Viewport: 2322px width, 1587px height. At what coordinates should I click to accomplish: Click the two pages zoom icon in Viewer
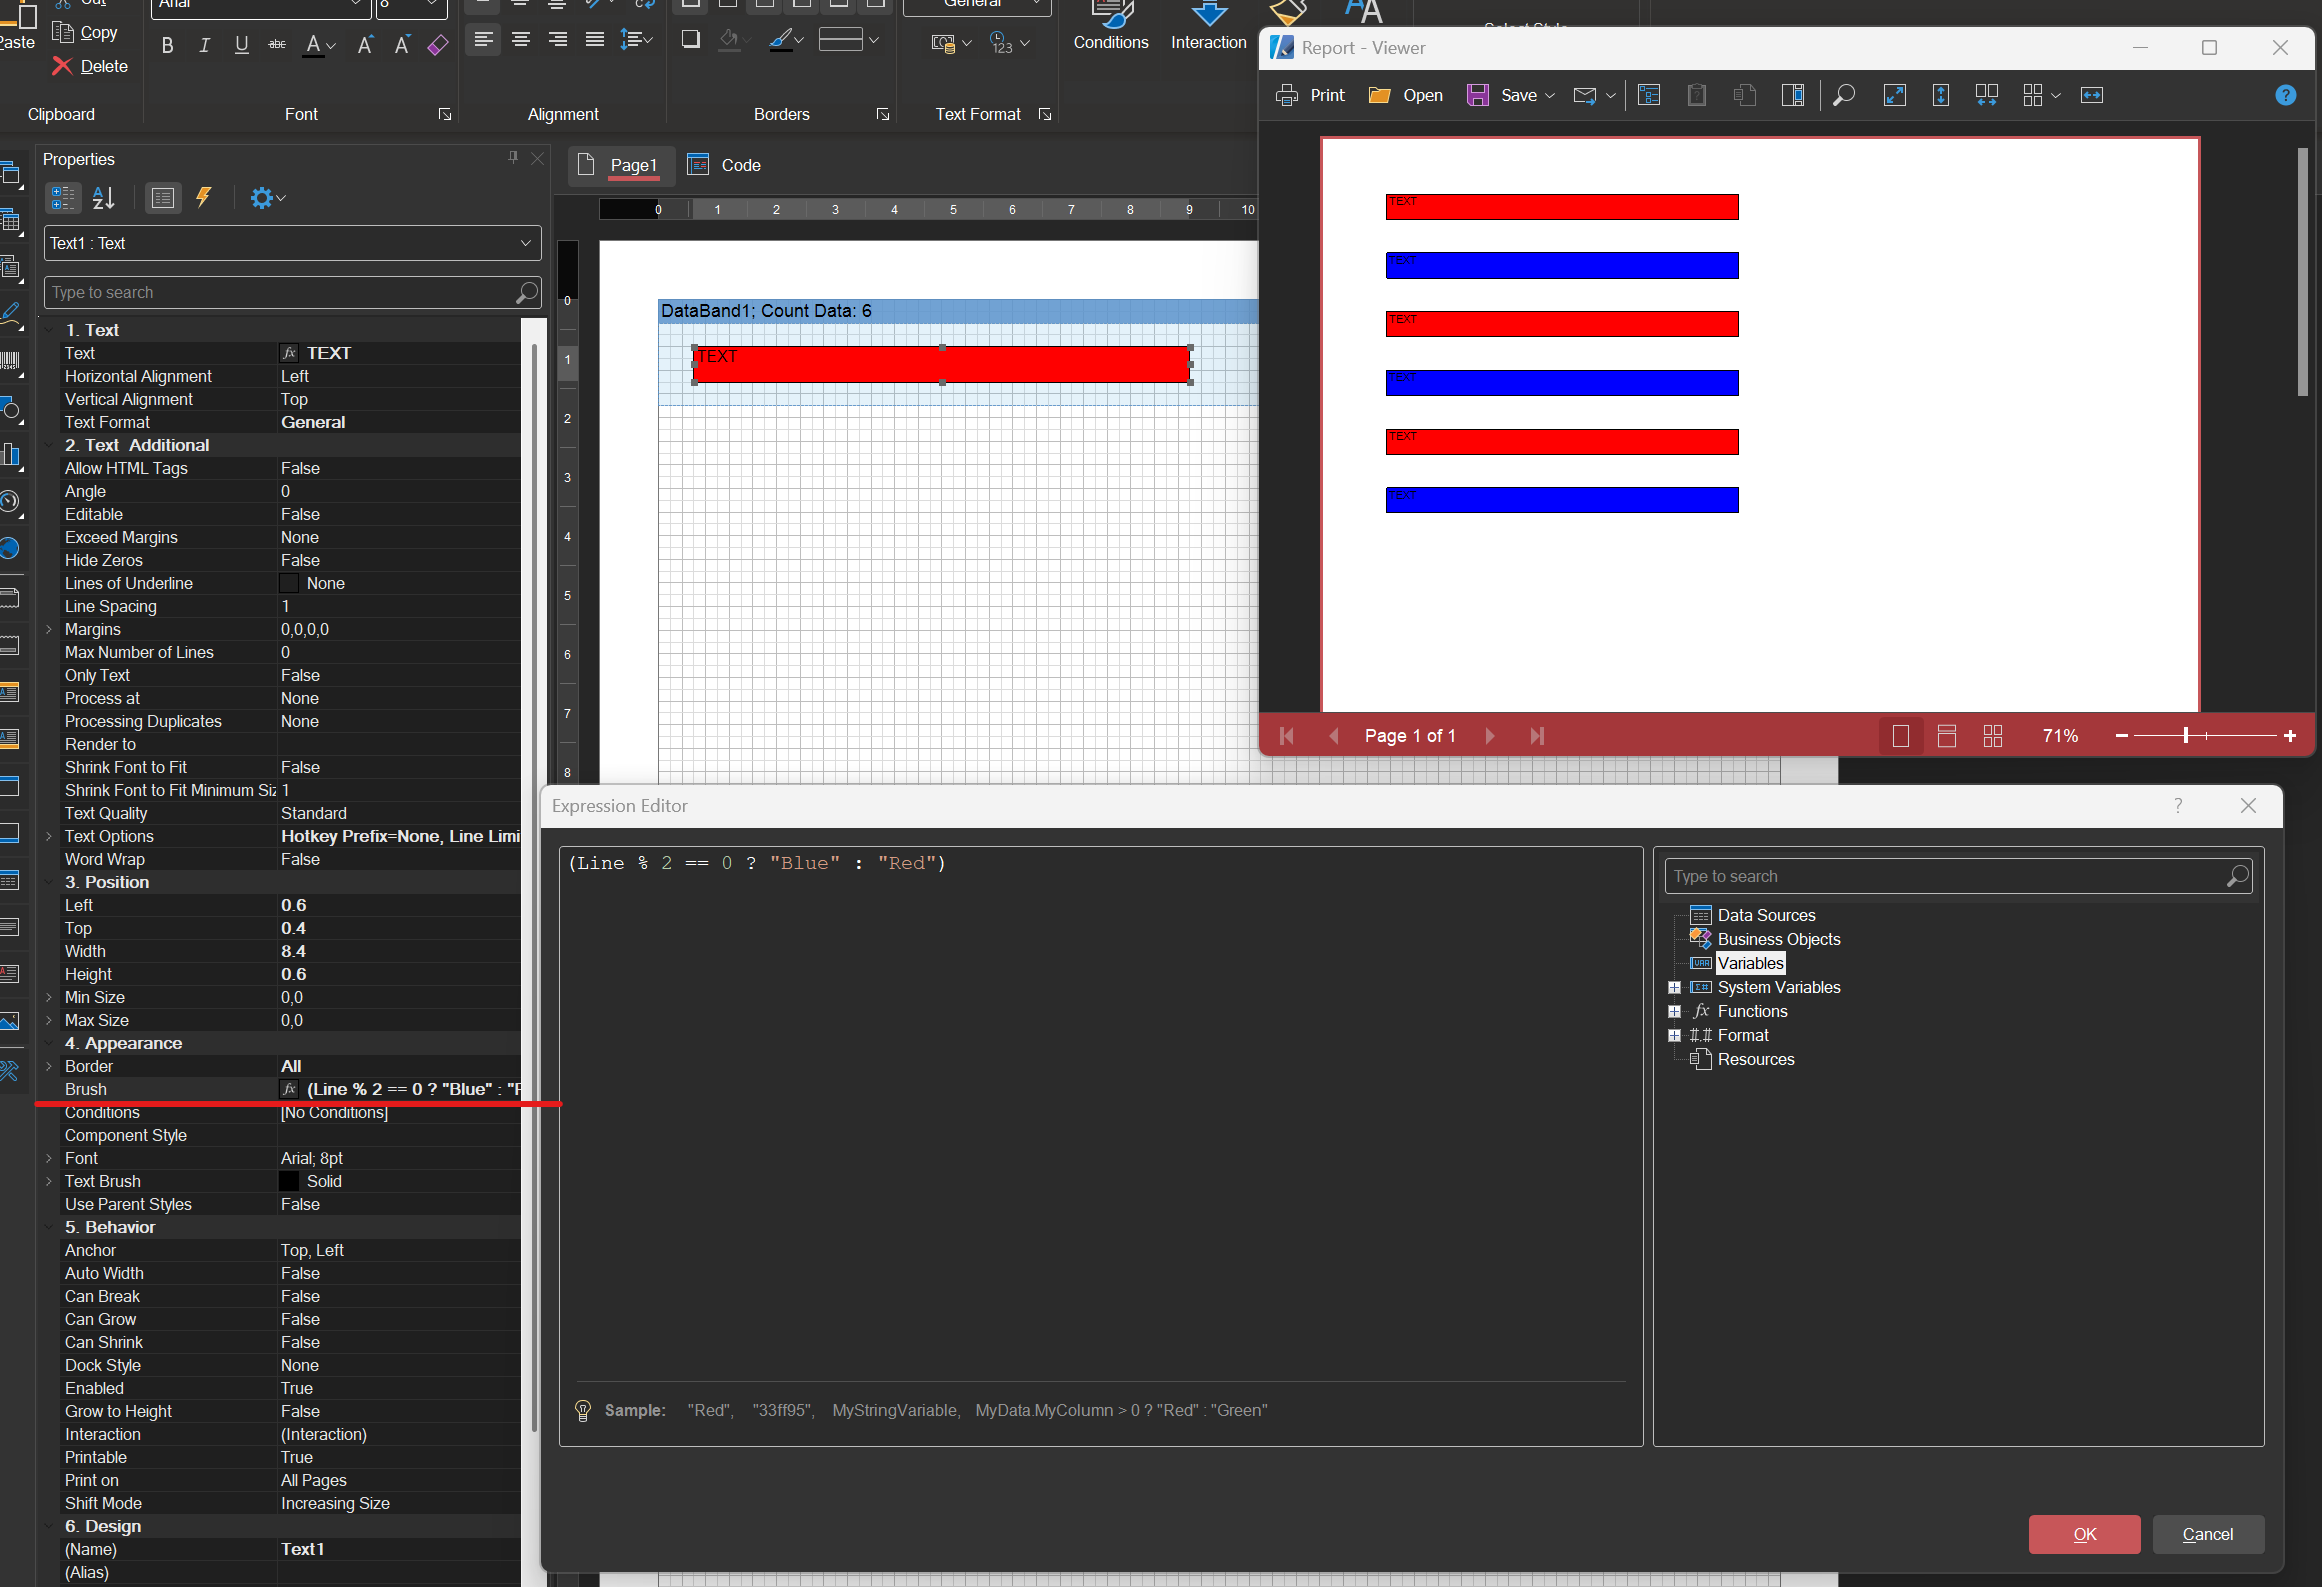pos(1986,95)
